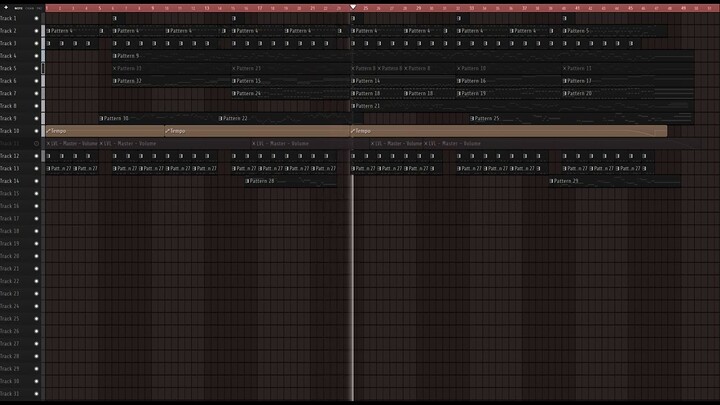Select the Pattern 16 clip
The image size is (720, 405).
click(509, 81)
